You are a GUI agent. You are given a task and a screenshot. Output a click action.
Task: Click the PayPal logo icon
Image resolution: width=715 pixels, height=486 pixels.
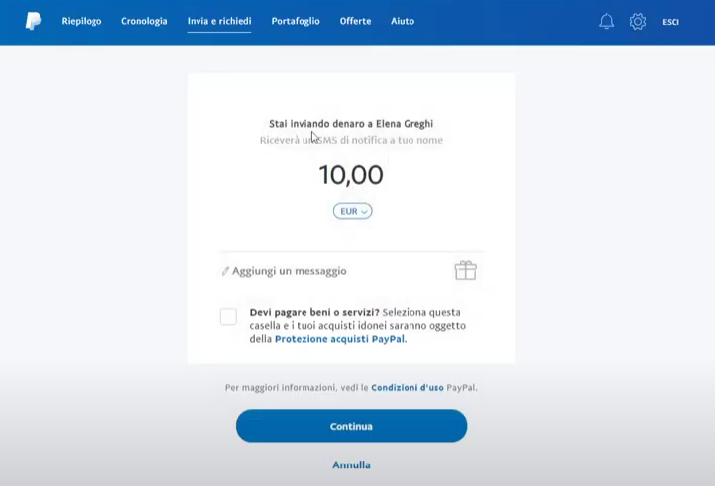[x=33, y=21]
